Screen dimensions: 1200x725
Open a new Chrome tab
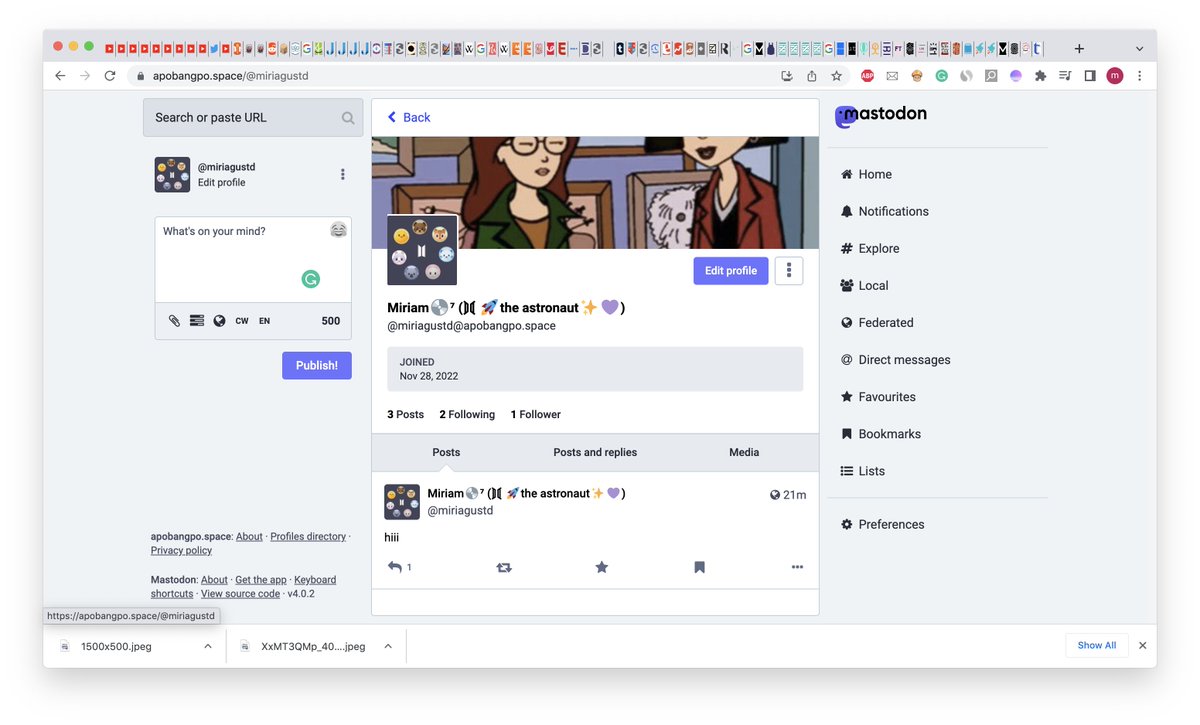pyautogui.click(x=1079, y=48)
